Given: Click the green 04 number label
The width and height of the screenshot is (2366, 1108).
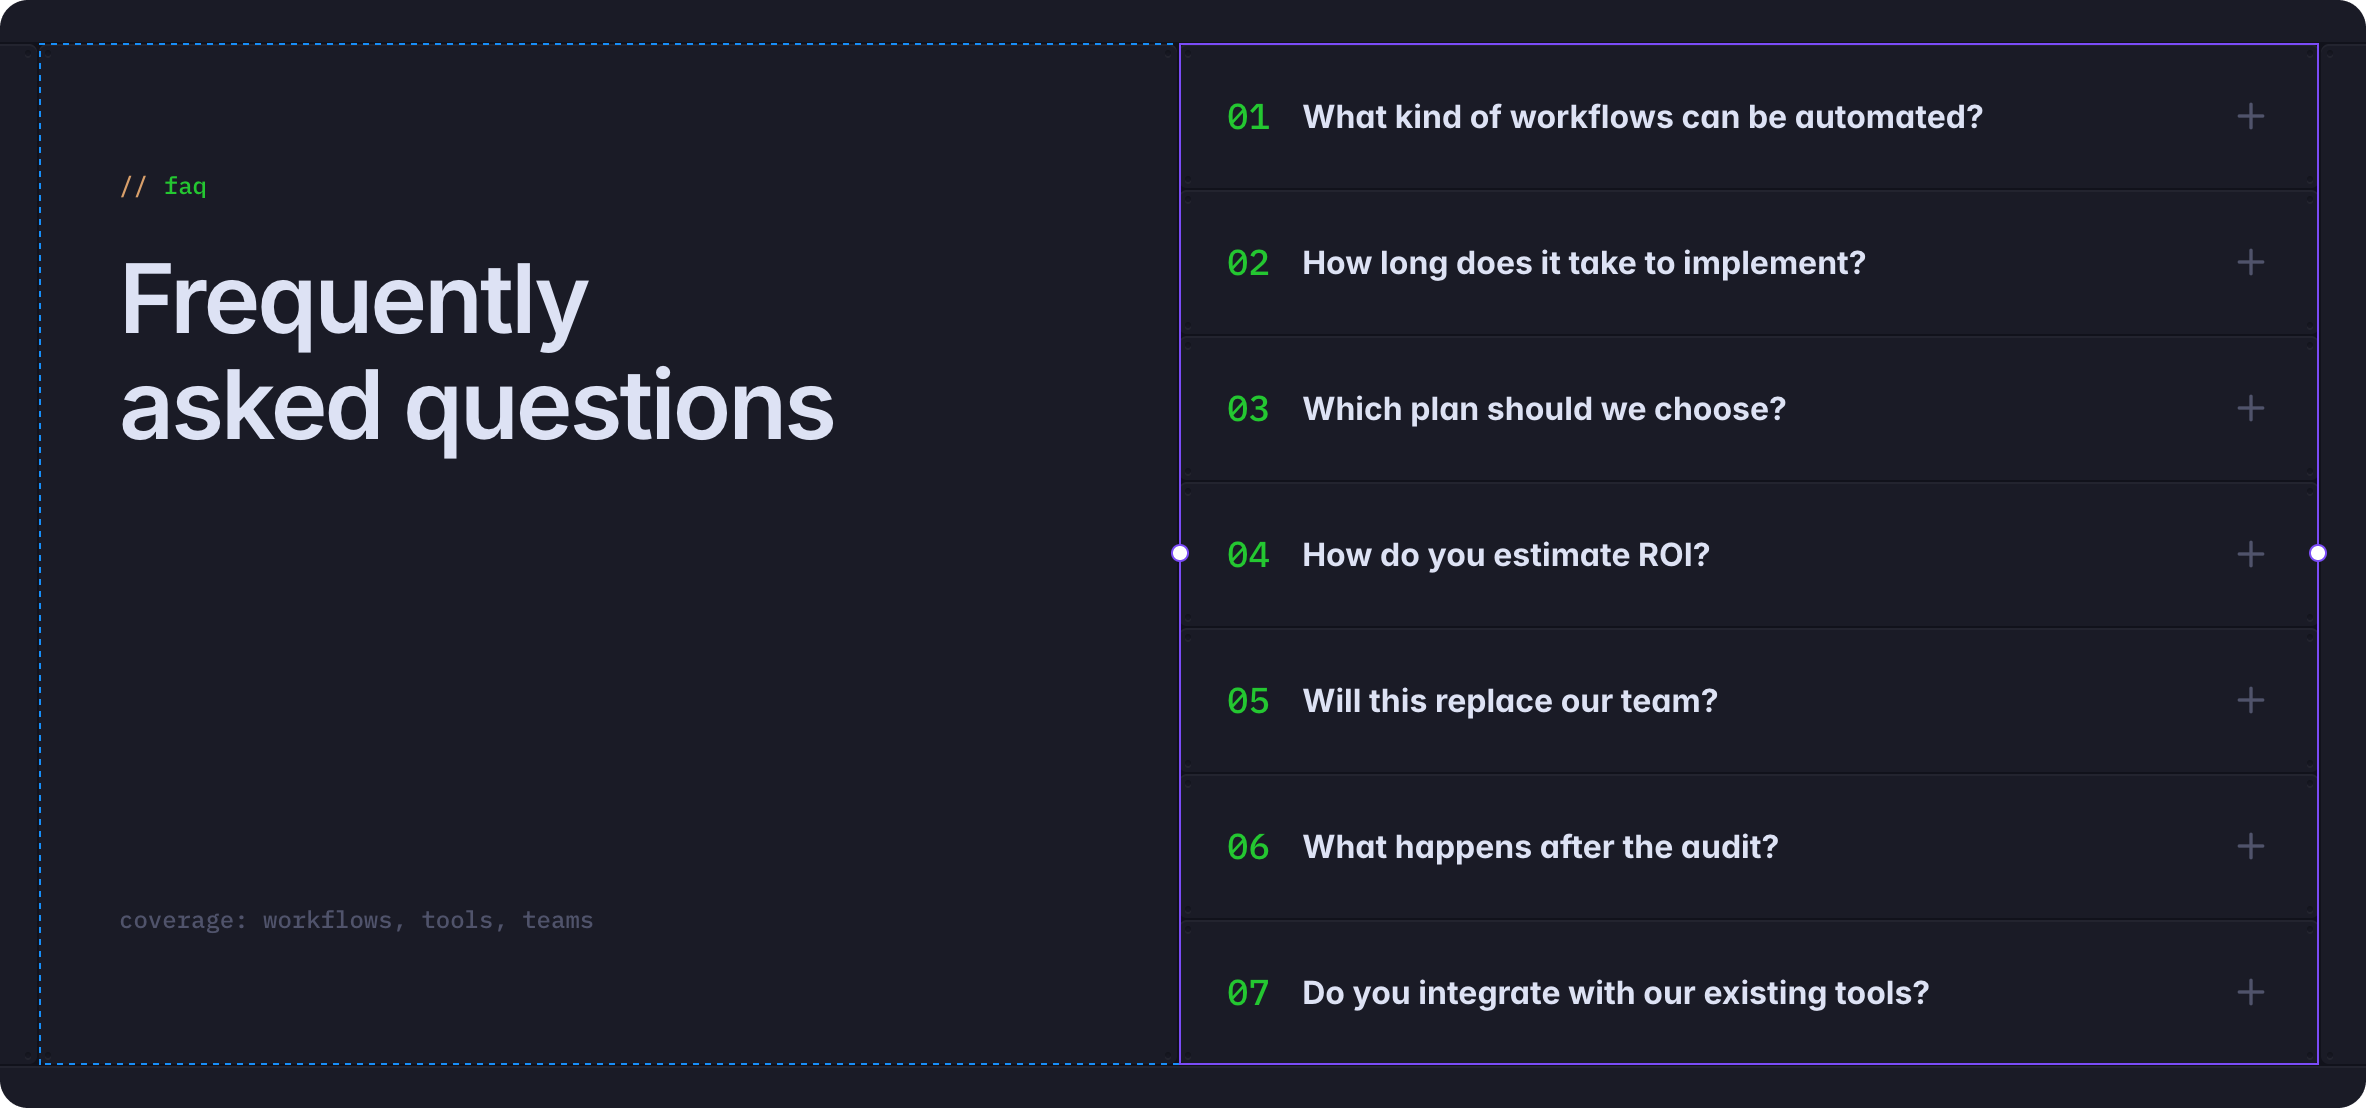Looking at the screenshot, I should tap(1248, 555).
